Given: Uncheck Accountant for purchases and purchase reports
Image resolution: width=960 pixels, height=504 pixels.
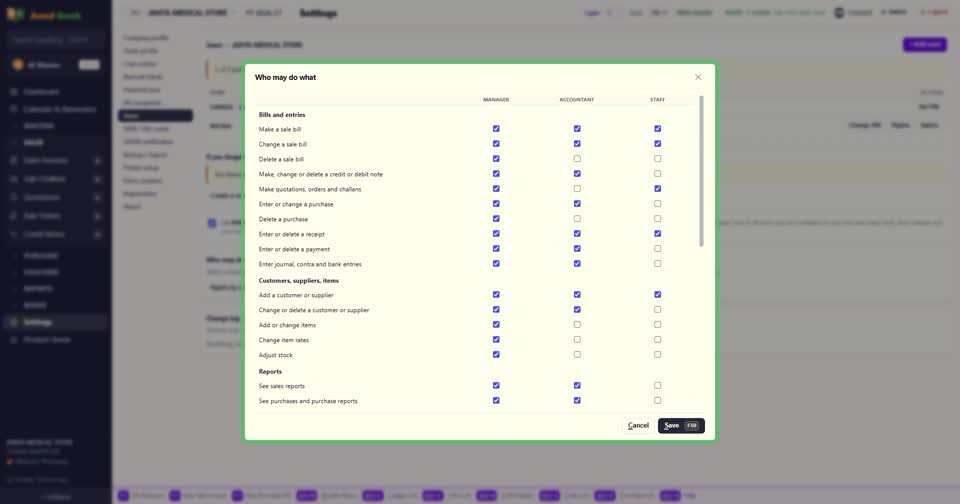Looking at the screenshot, I should coord(577,401).
